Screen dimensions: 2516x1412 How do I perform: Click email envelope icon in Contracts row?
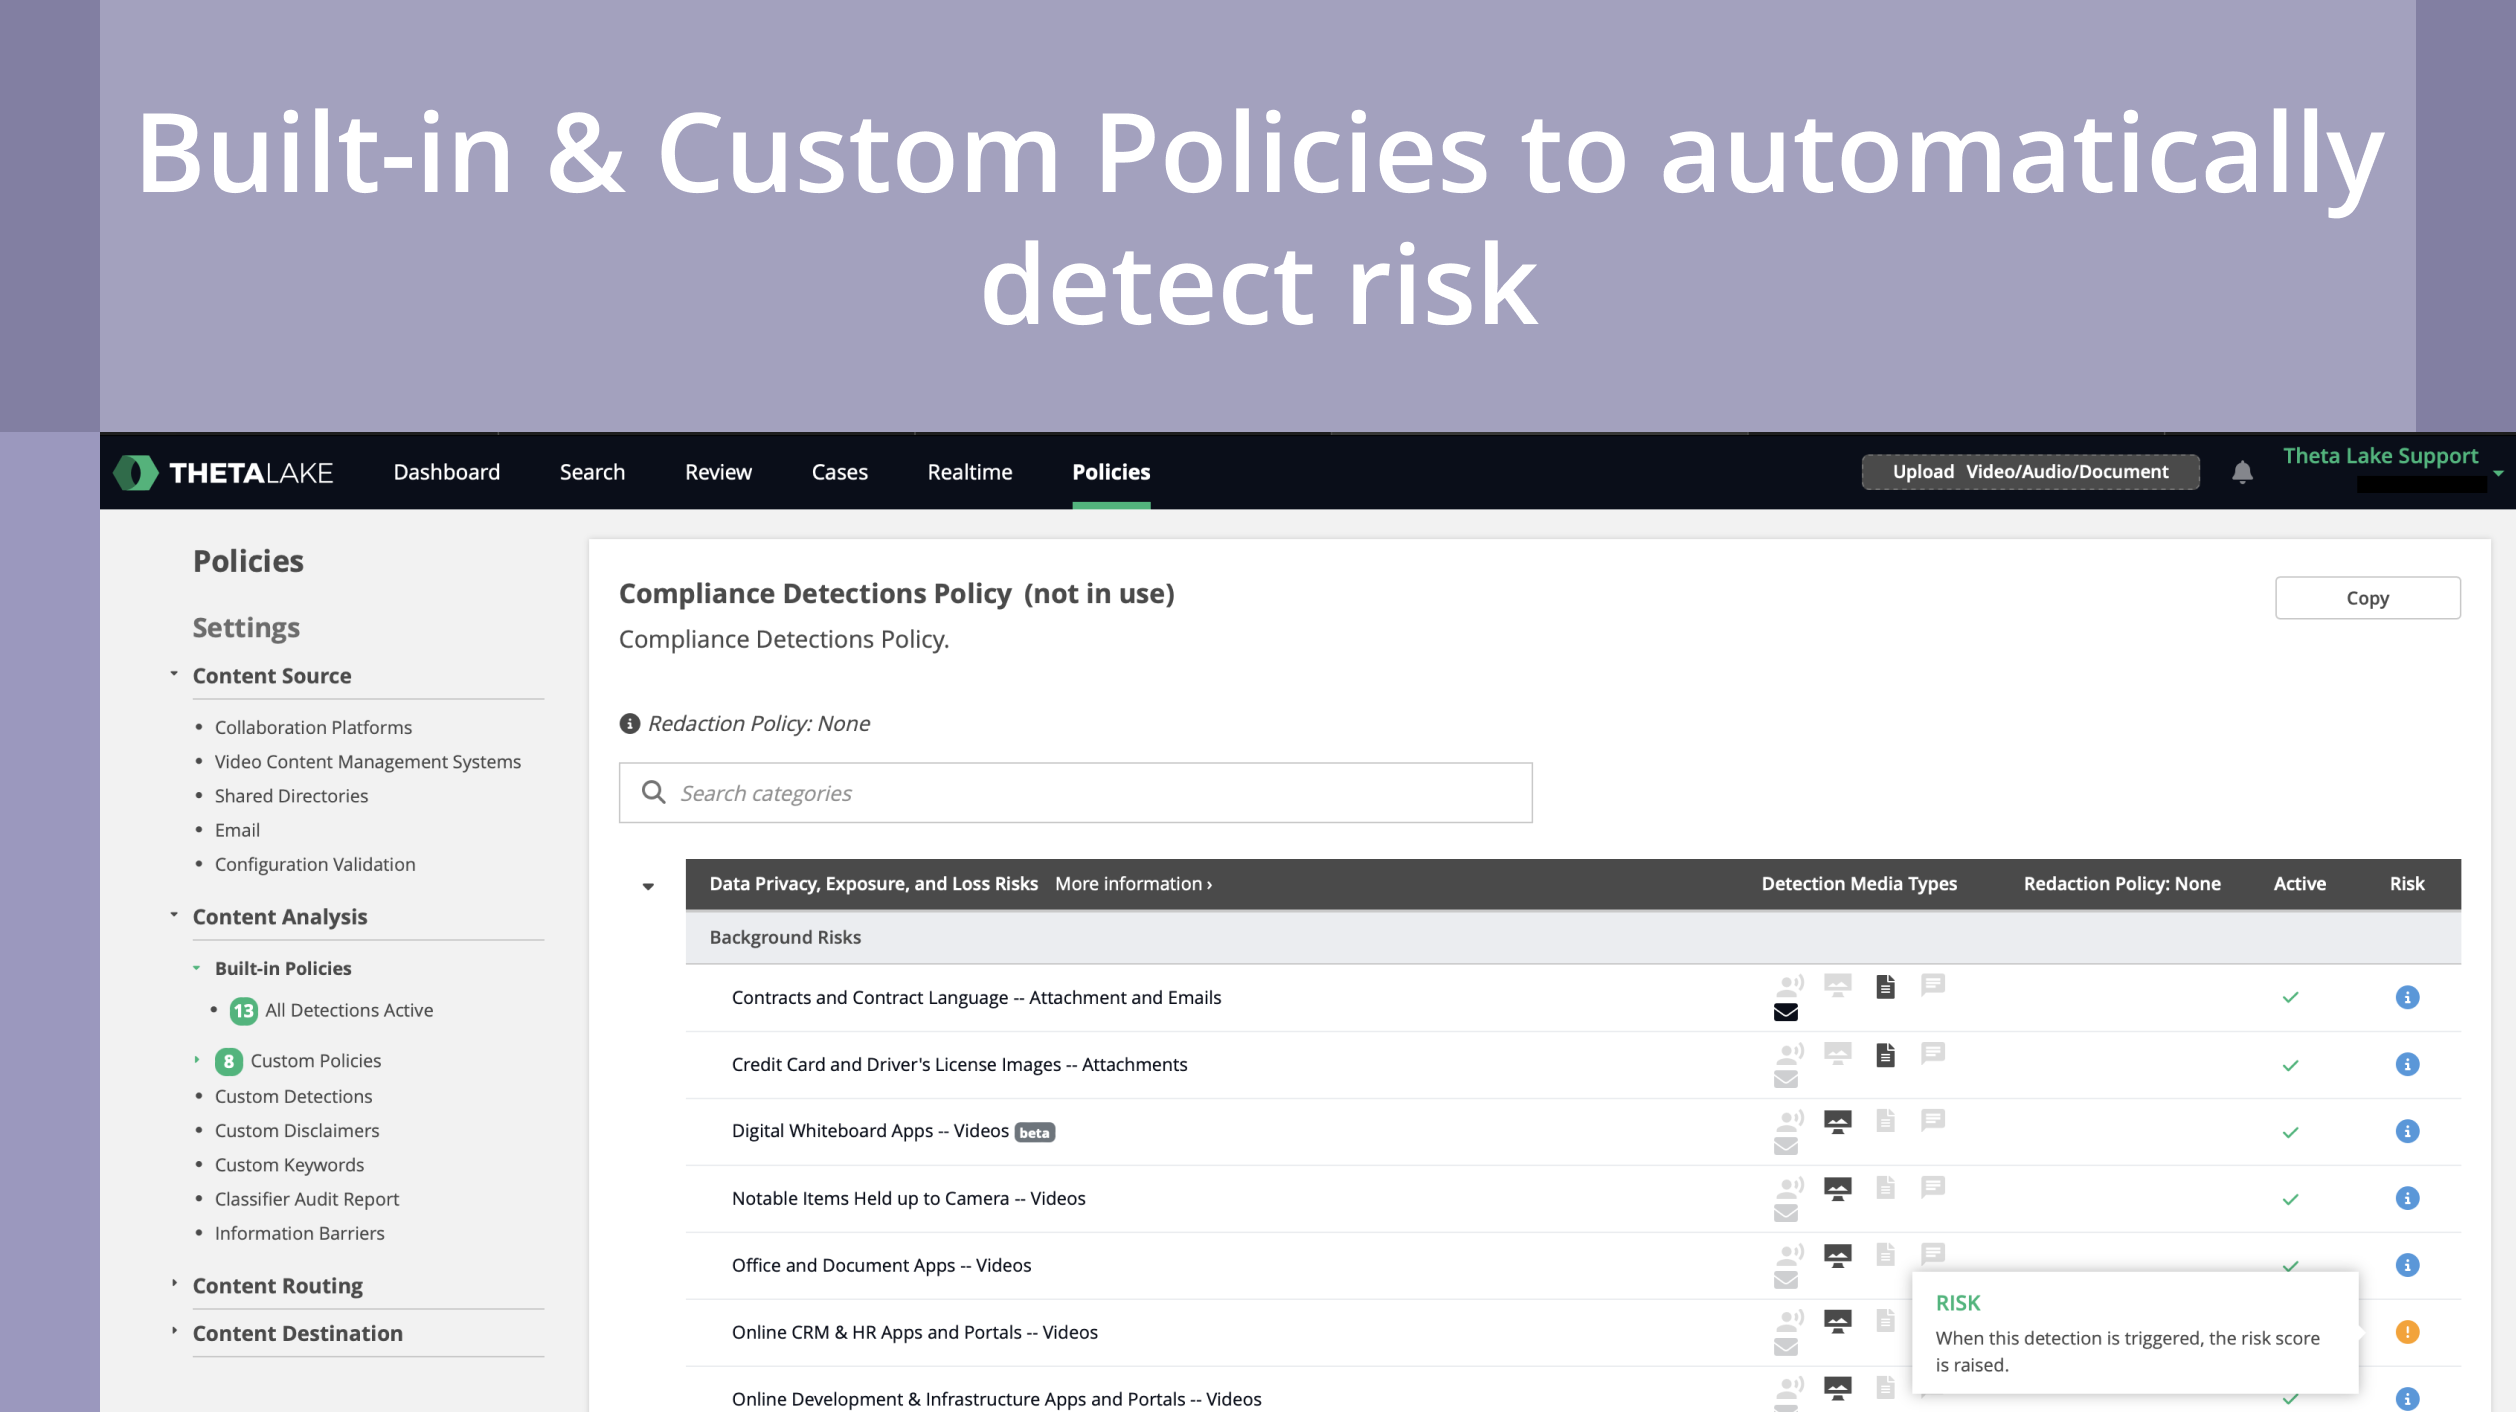(1786, 1012)
